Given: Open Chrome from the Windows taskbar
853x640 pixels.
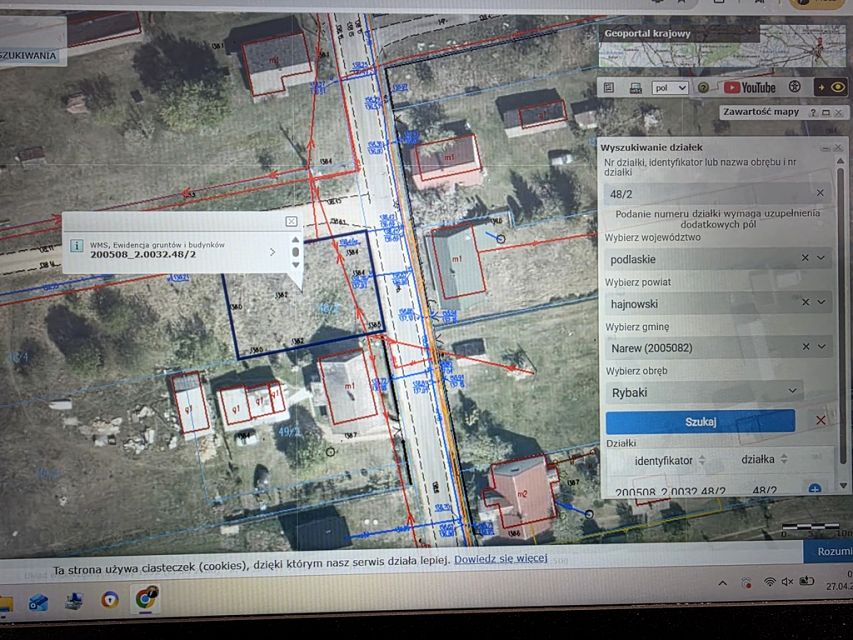Looking at the screenshot, I should pyautogui.click(x=146, y=600).
